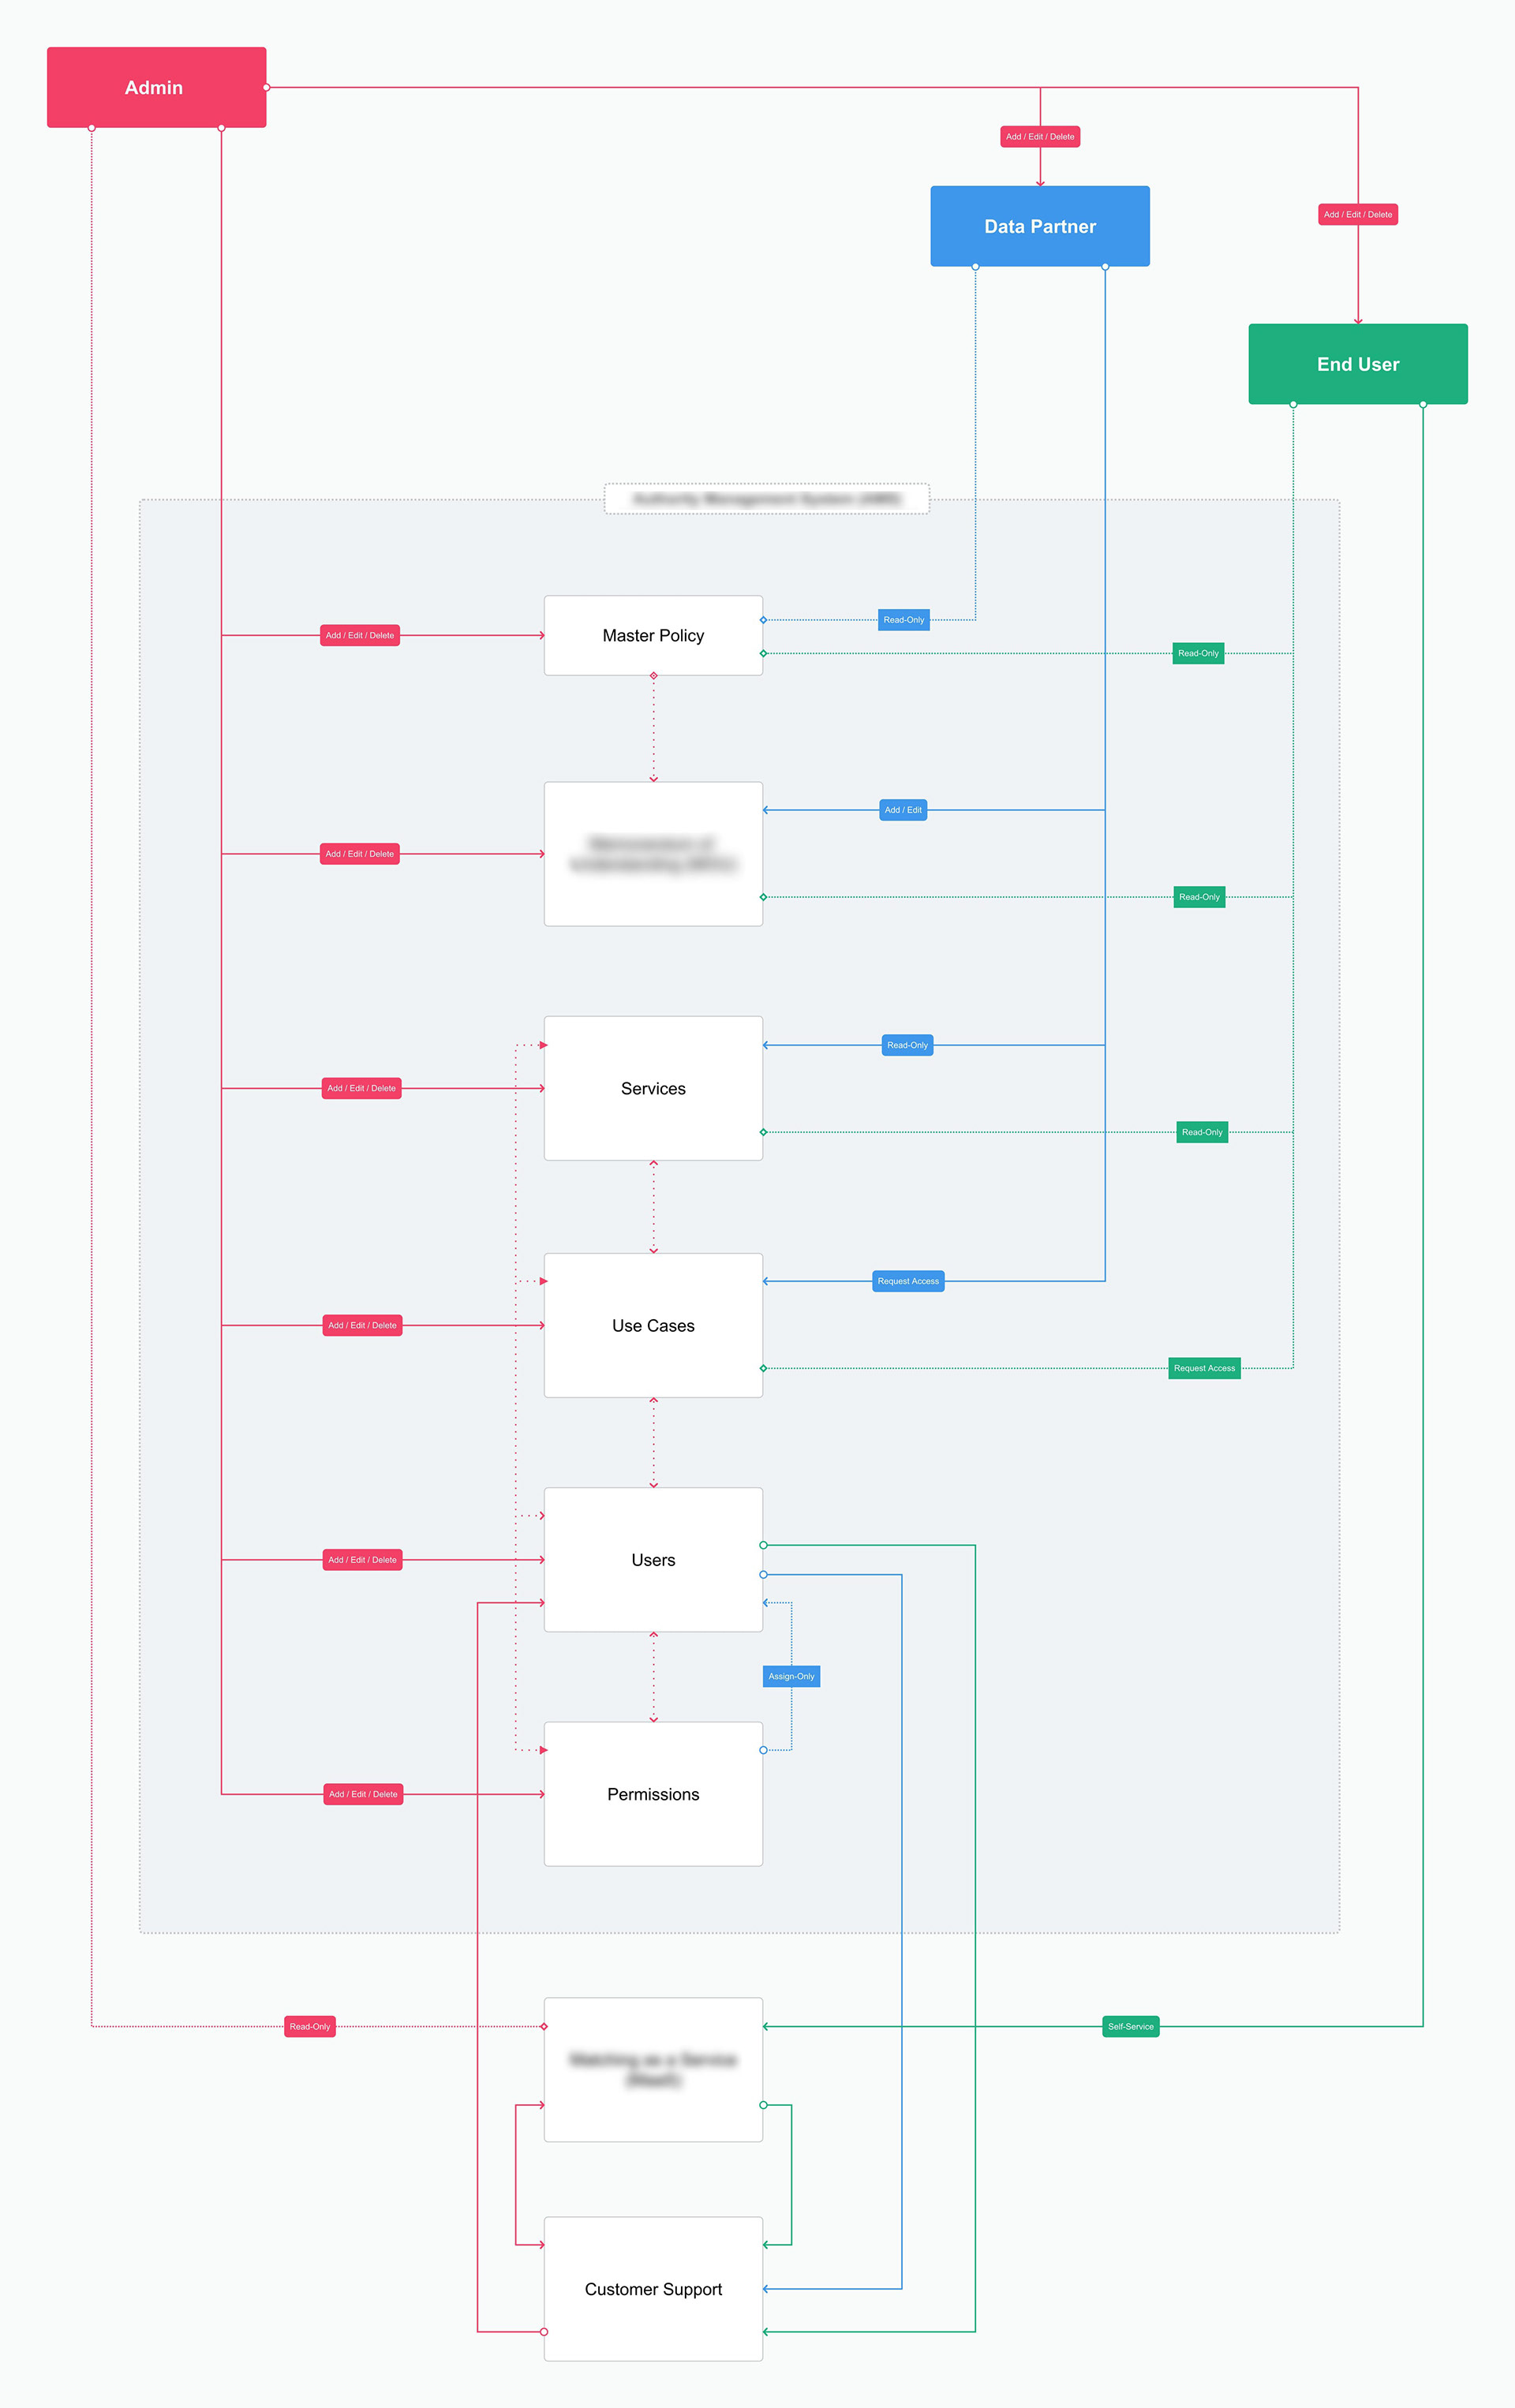The width and height of the screenshot is (1515, 2408).
Task: Click the Use Cases node
Action: click(x=653, y=1326)
